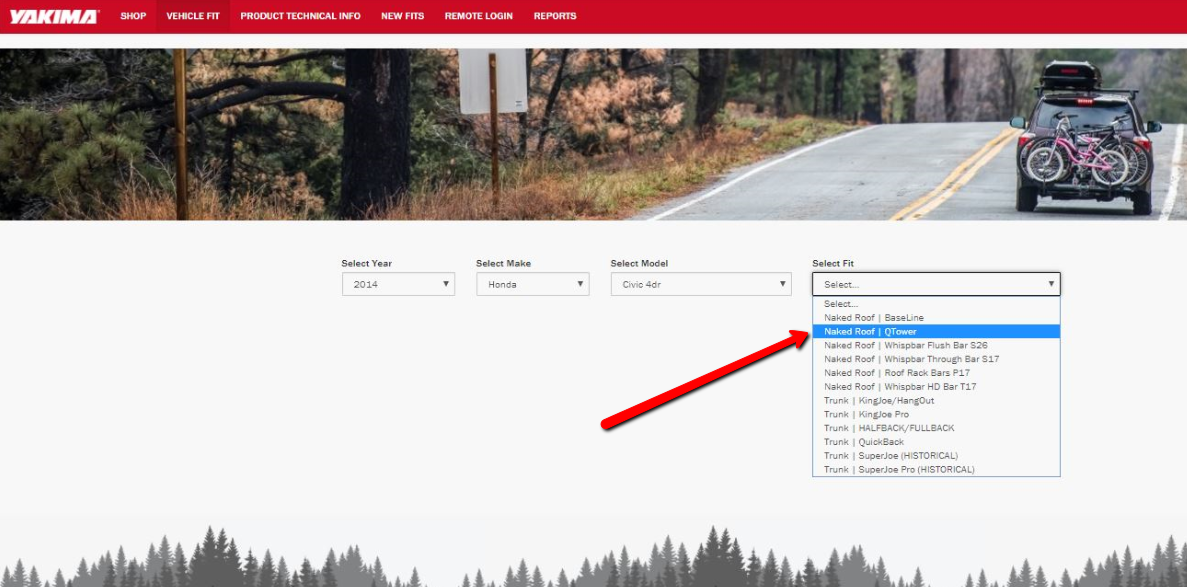Image resolution: width=1187 pixels, height=587 pixels.
Task: Select Naked Roof | QTower option
Action: point(936,331)
